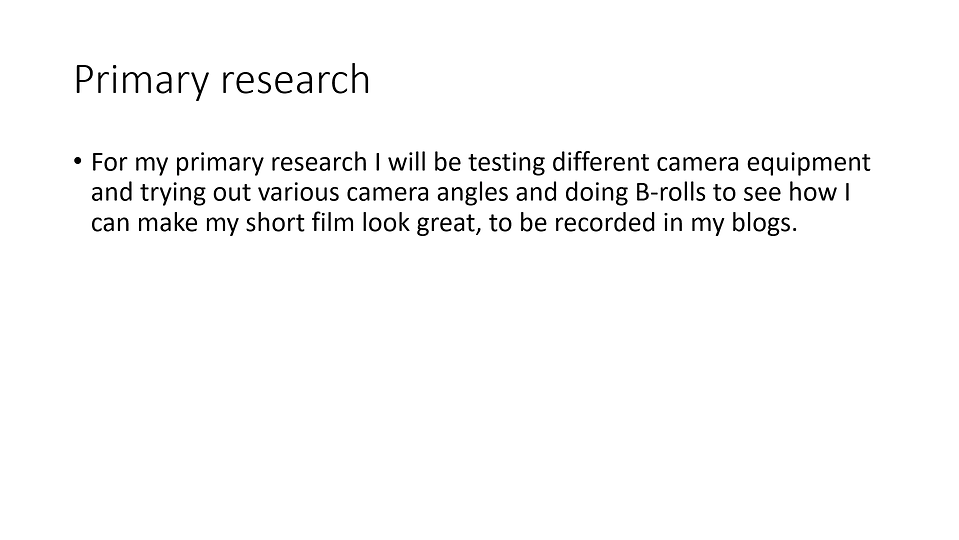The image size is (959, 540).
Task: Click the word "various" in the body text
Action: click(298, 193)
